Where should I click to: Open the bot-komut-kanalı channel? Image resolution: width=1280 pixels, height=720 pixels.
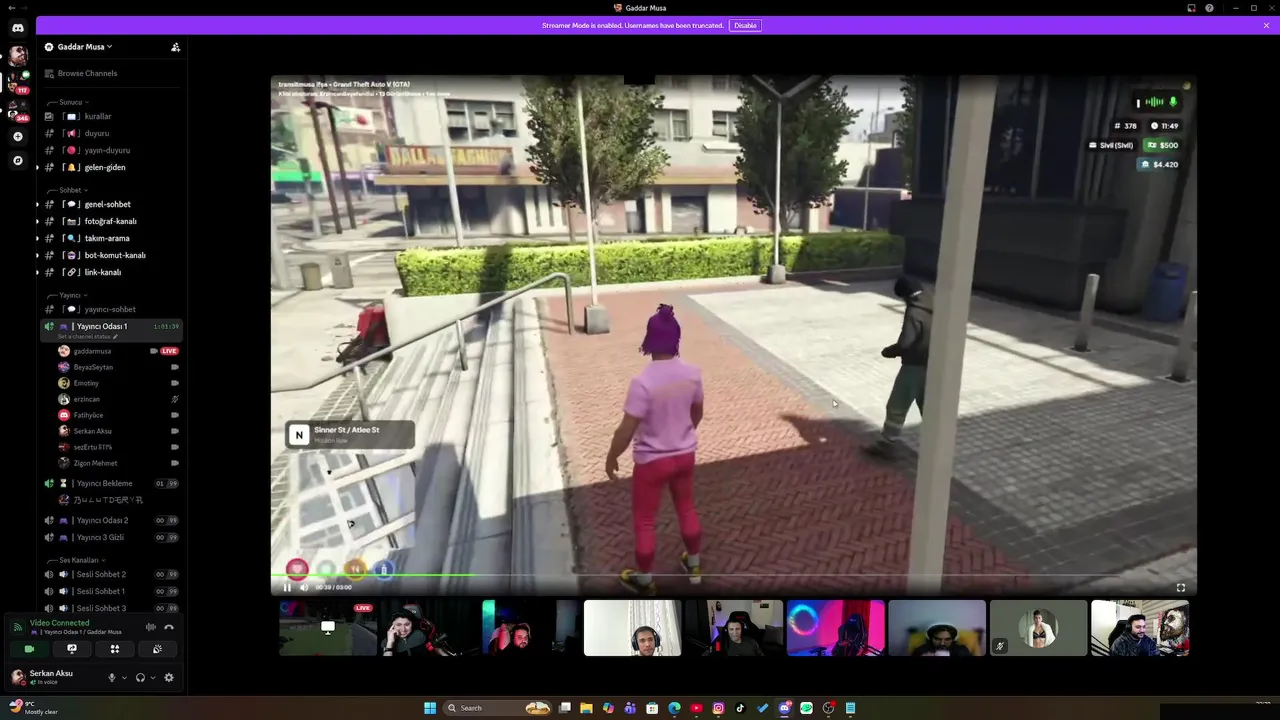[x=110, y=255]
